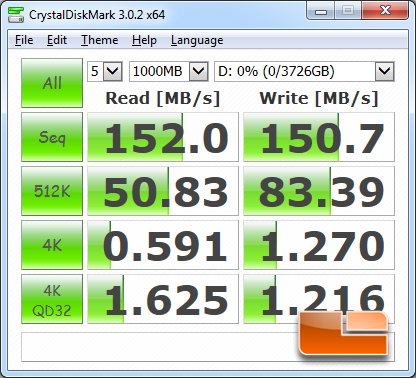Viewport: 416px width, 378px height.
Task: Open the File menu
Action: pyautogui.click(x=24, y=40)
